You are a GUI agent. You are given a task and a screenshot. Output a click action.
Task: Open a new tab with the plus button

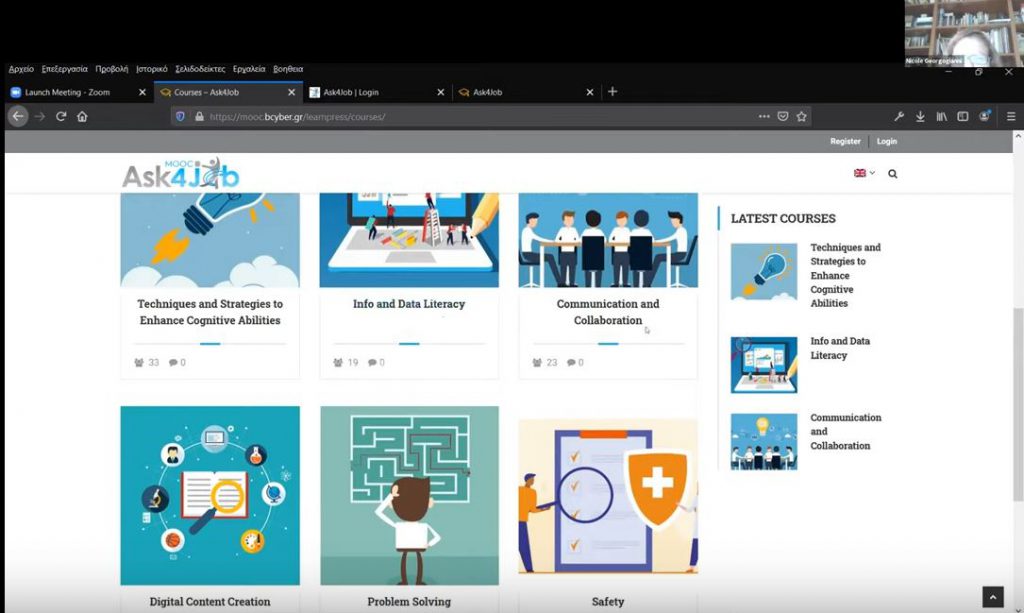click(613, 92)
